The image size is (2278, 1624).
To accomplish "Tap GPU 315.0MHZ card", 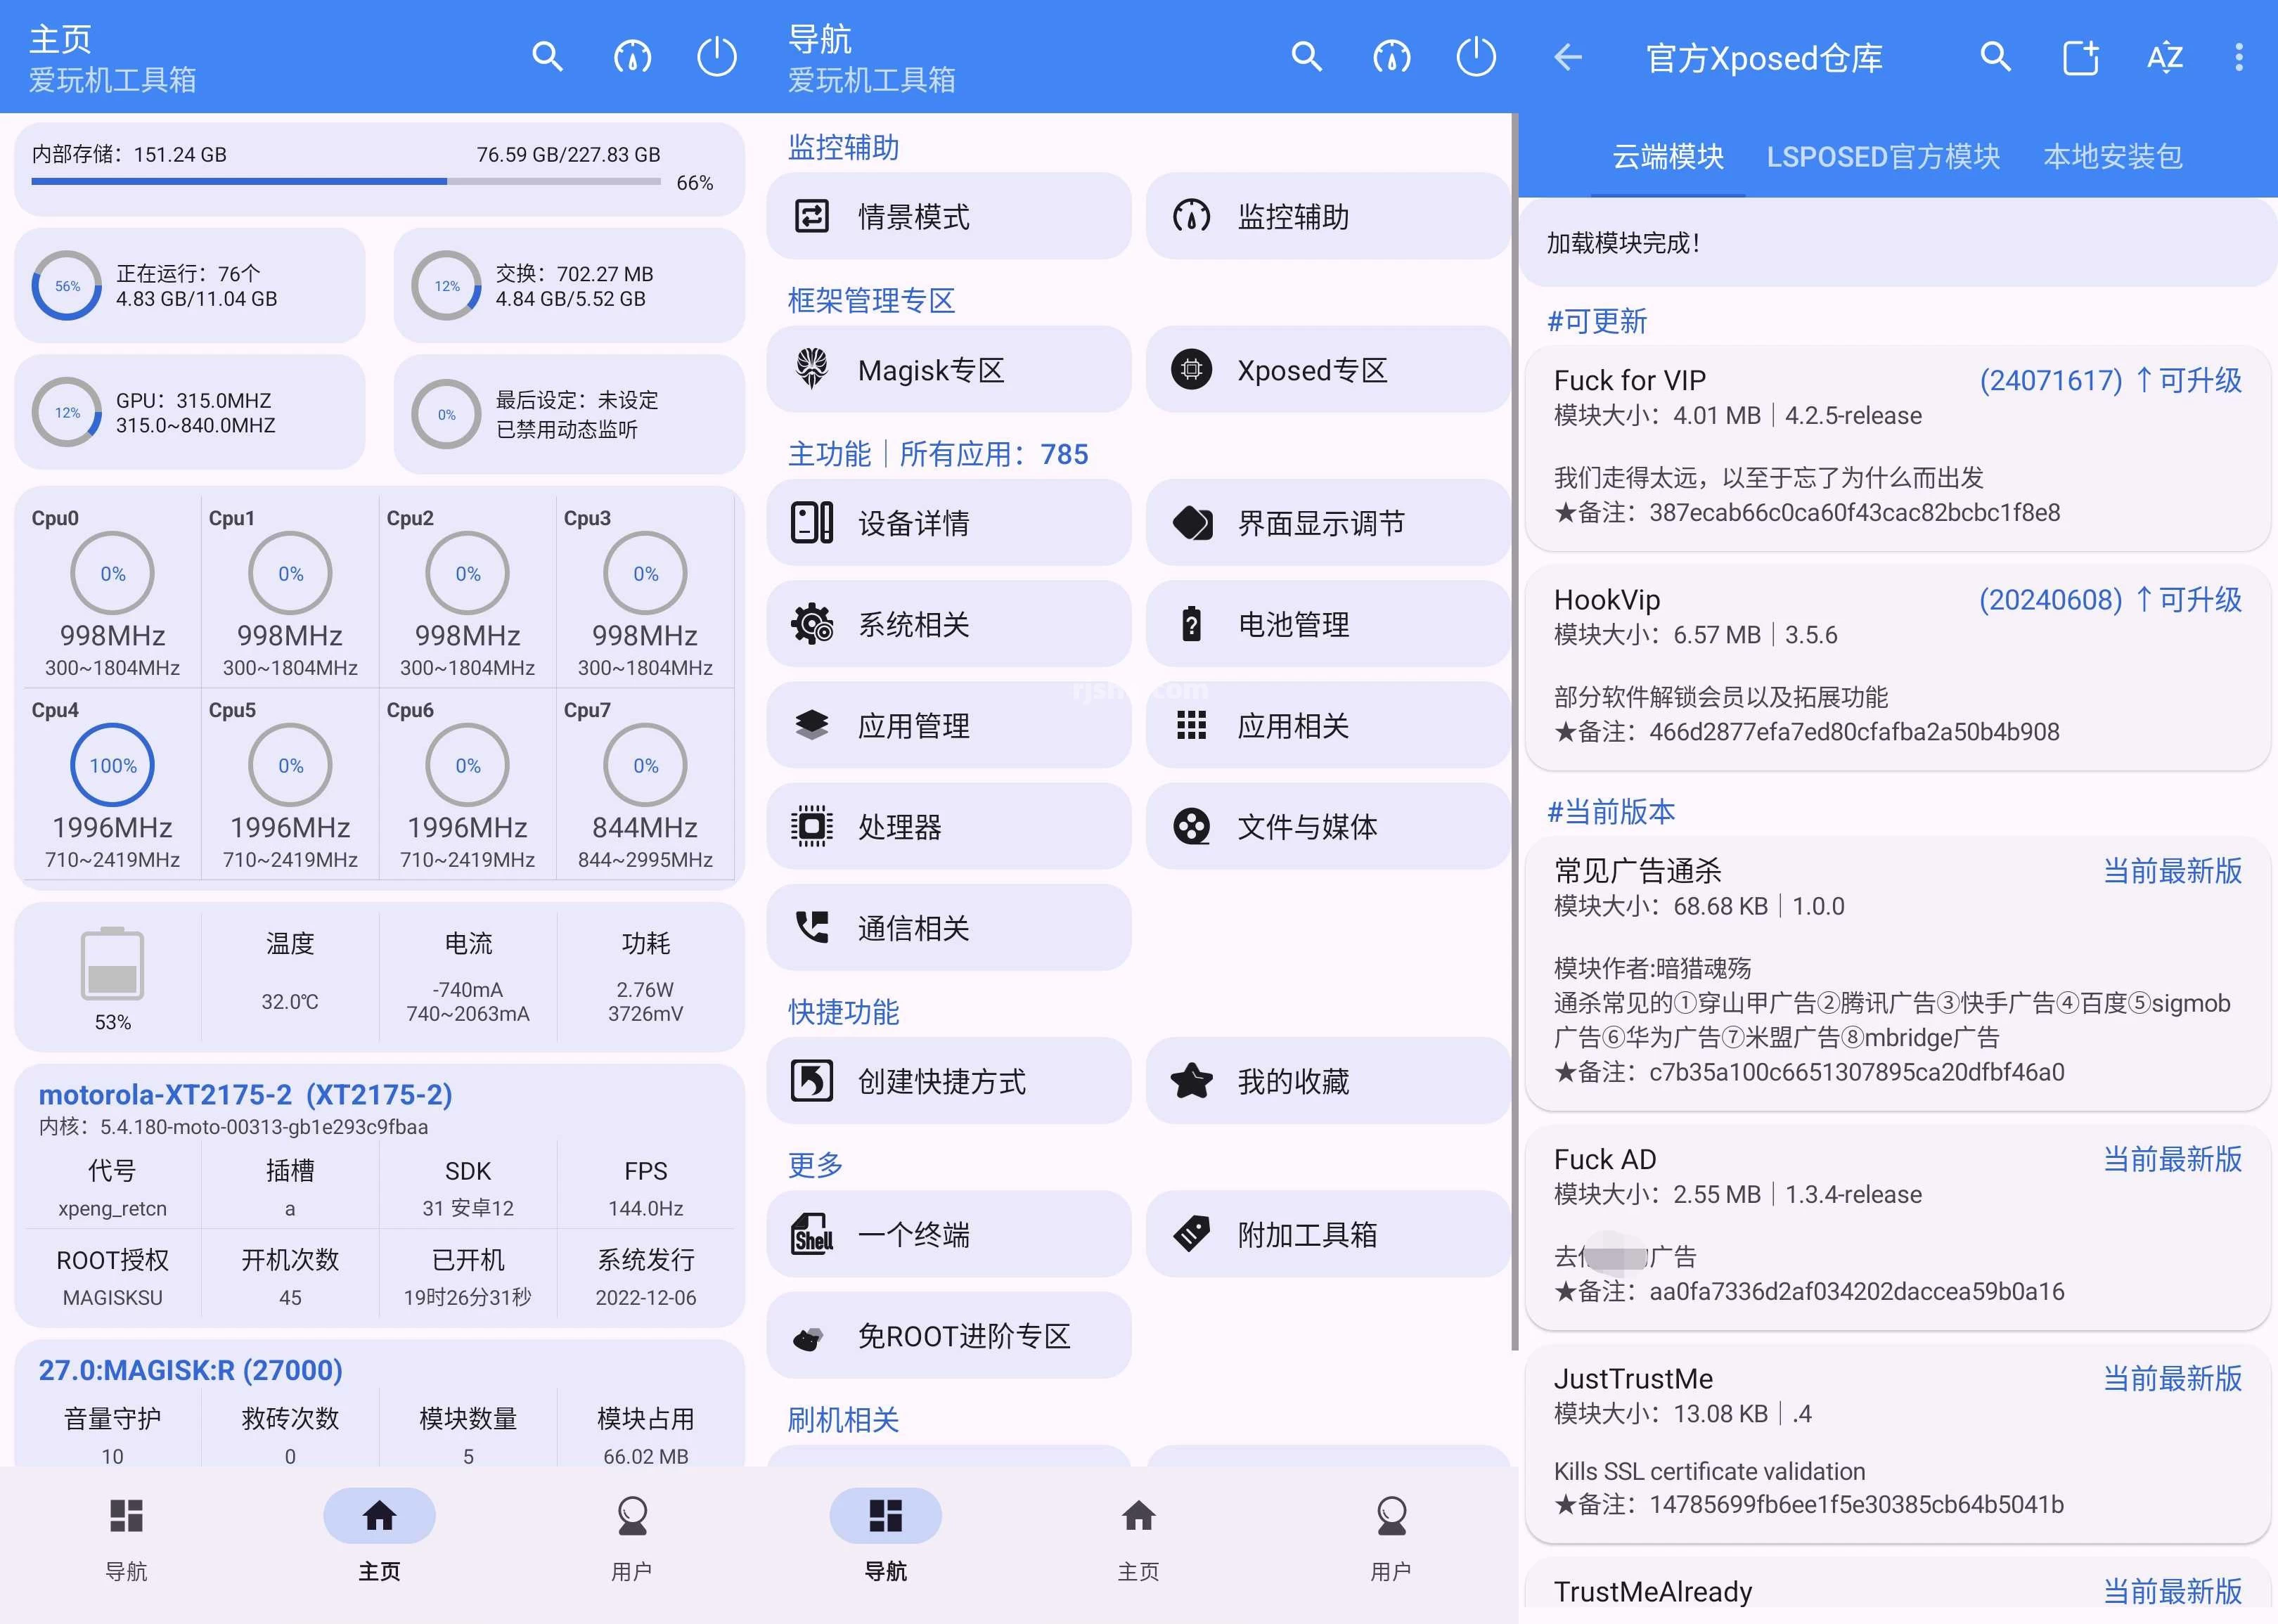I will (190, 412).
